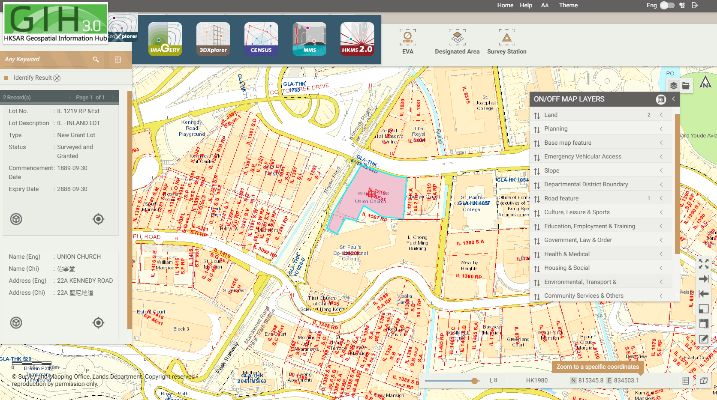Open the imaGERY application tile
The image size is (717, 400).
pos(165,39)
